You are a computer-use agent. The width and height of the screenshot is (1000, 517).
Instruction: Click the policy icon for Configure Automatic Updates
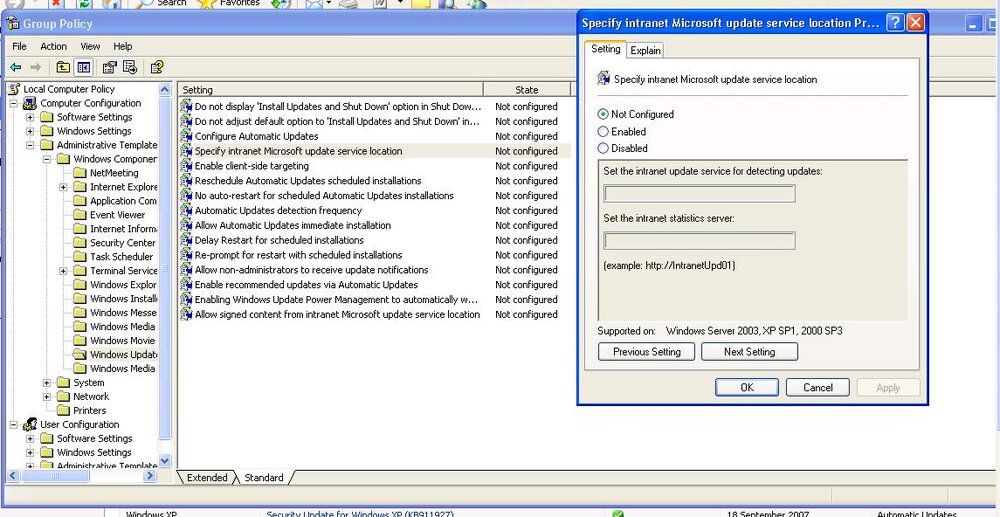pos(186,136)
